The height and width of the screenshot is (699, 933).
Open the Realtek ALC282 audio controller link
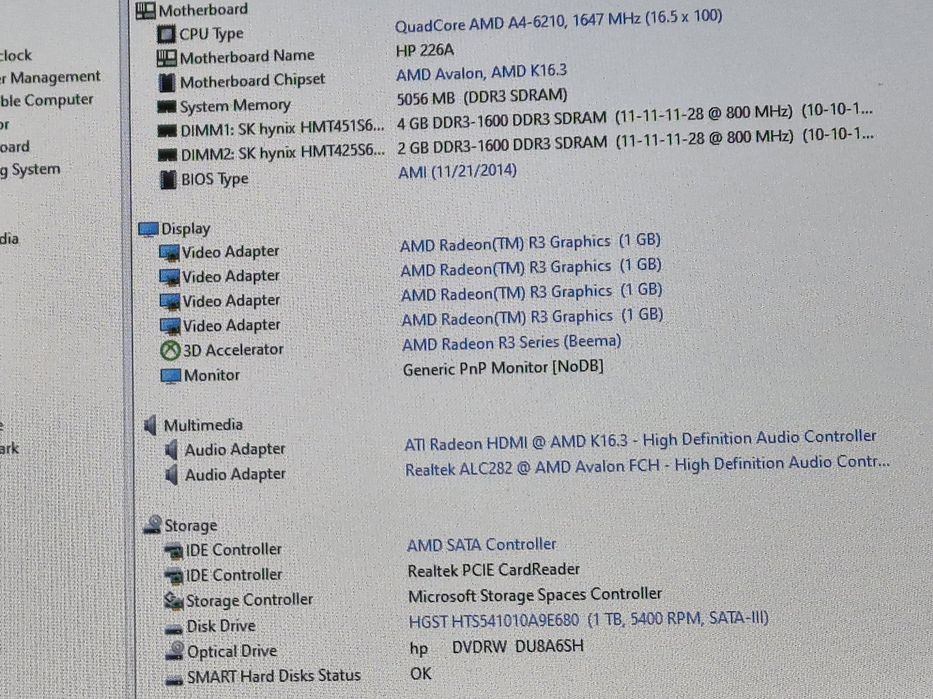(647, 465)
